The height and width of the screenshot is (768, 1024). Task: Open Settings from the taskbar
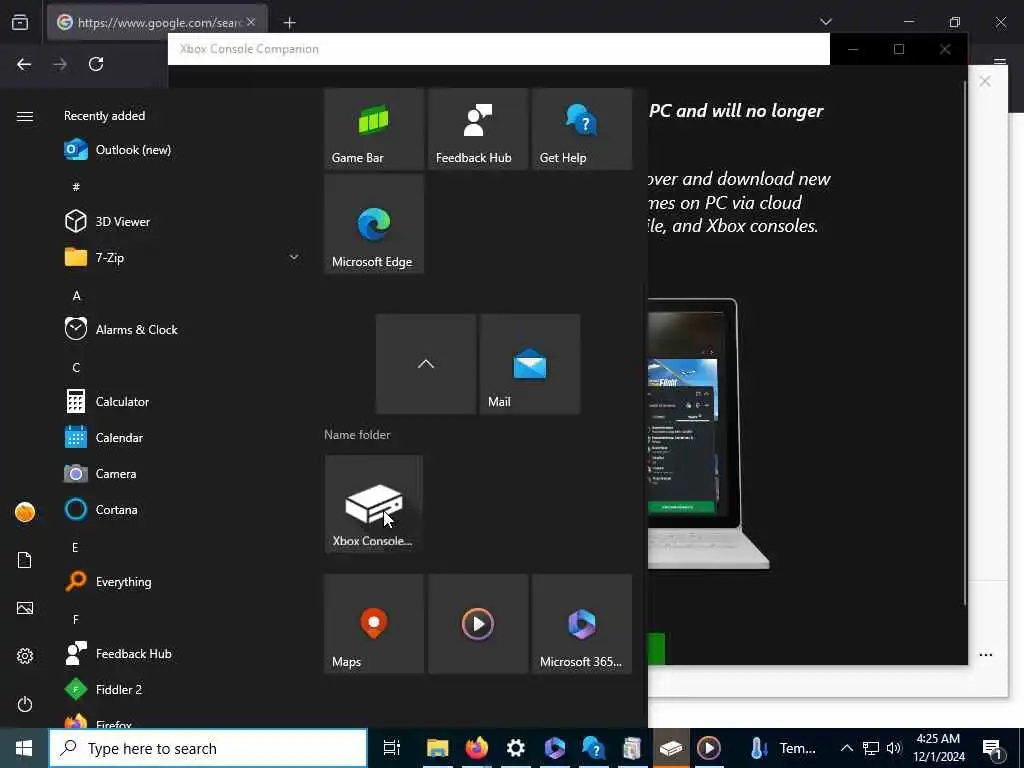(x=516, y=748)
